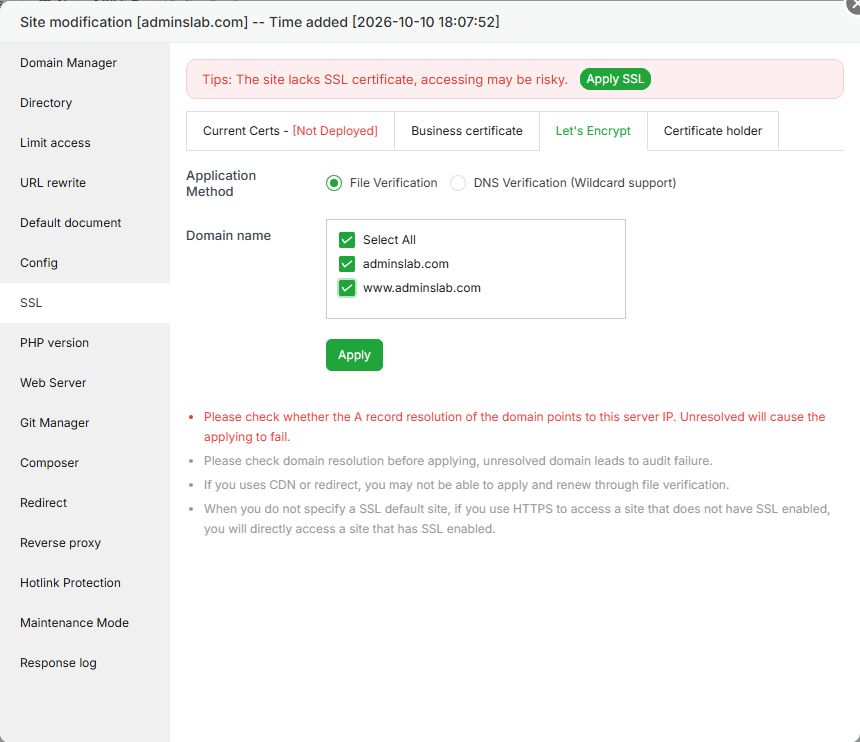This screenshot has height=742, width=860.
Task: Open Maintenance Mode section
Action: pyautogui.click(x=85, y=624)
